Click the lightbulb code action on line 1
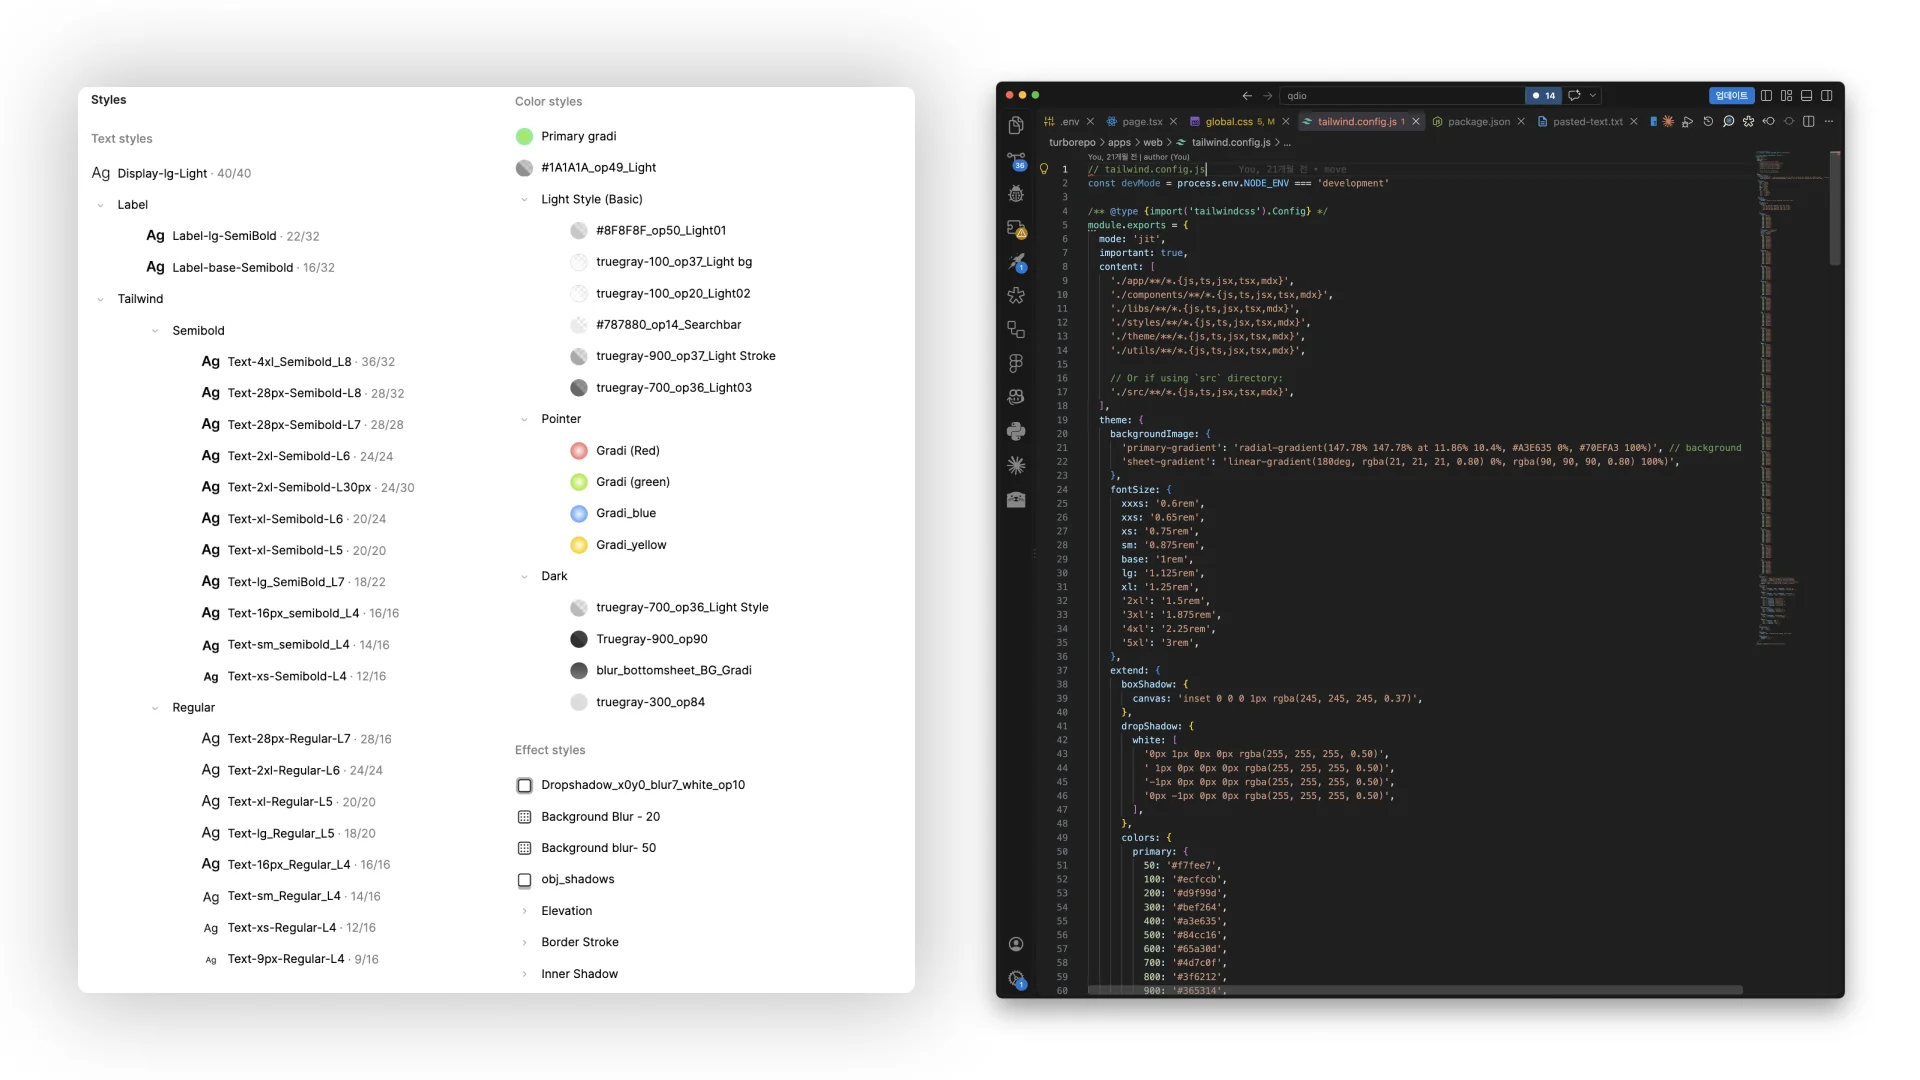Screen dimensions: 1920x1080 click(1044, 169)
